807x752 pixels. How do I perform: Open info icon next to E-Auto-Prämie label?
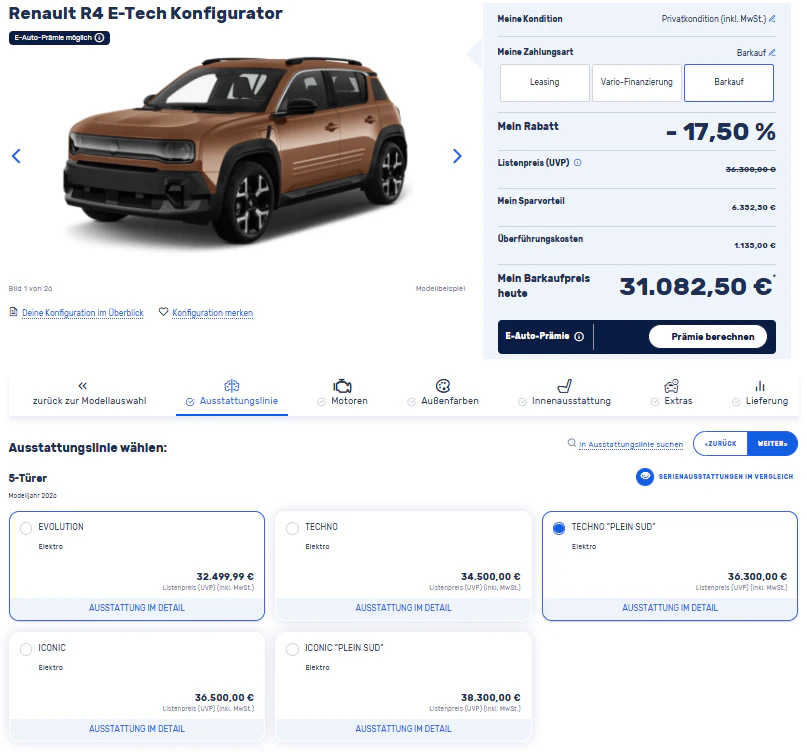[x=579, y=336]
